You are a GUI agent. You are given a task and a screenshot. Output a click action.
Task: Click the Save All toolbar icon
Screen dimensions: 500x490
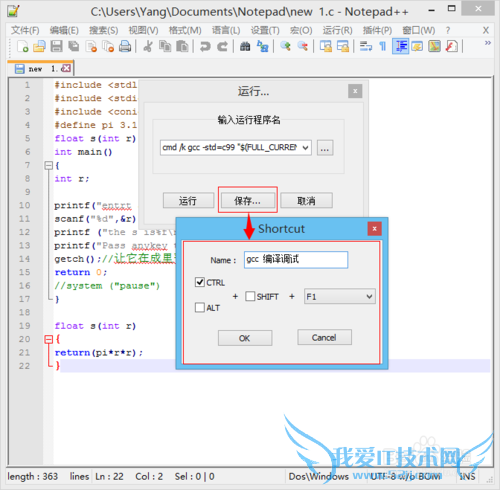tap(74, 46)
